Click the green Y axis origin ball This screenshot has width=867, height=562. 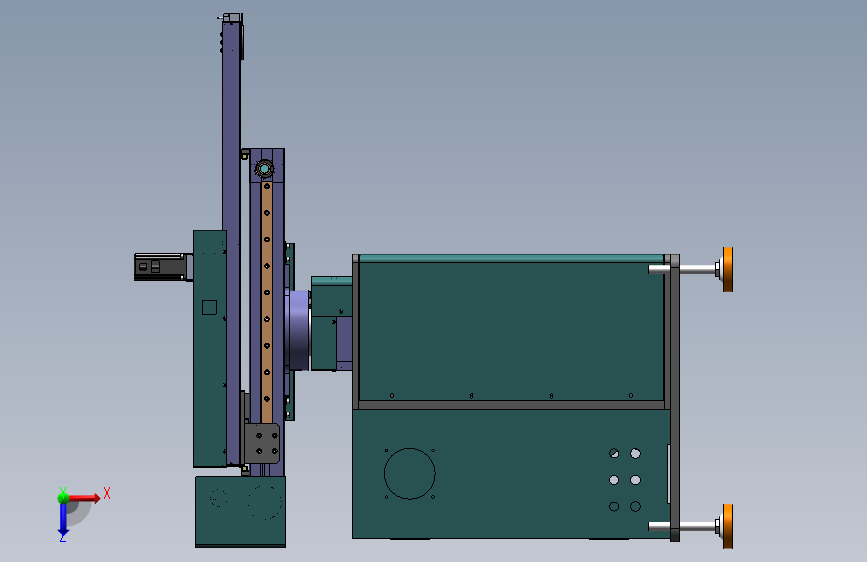point(63,497)
